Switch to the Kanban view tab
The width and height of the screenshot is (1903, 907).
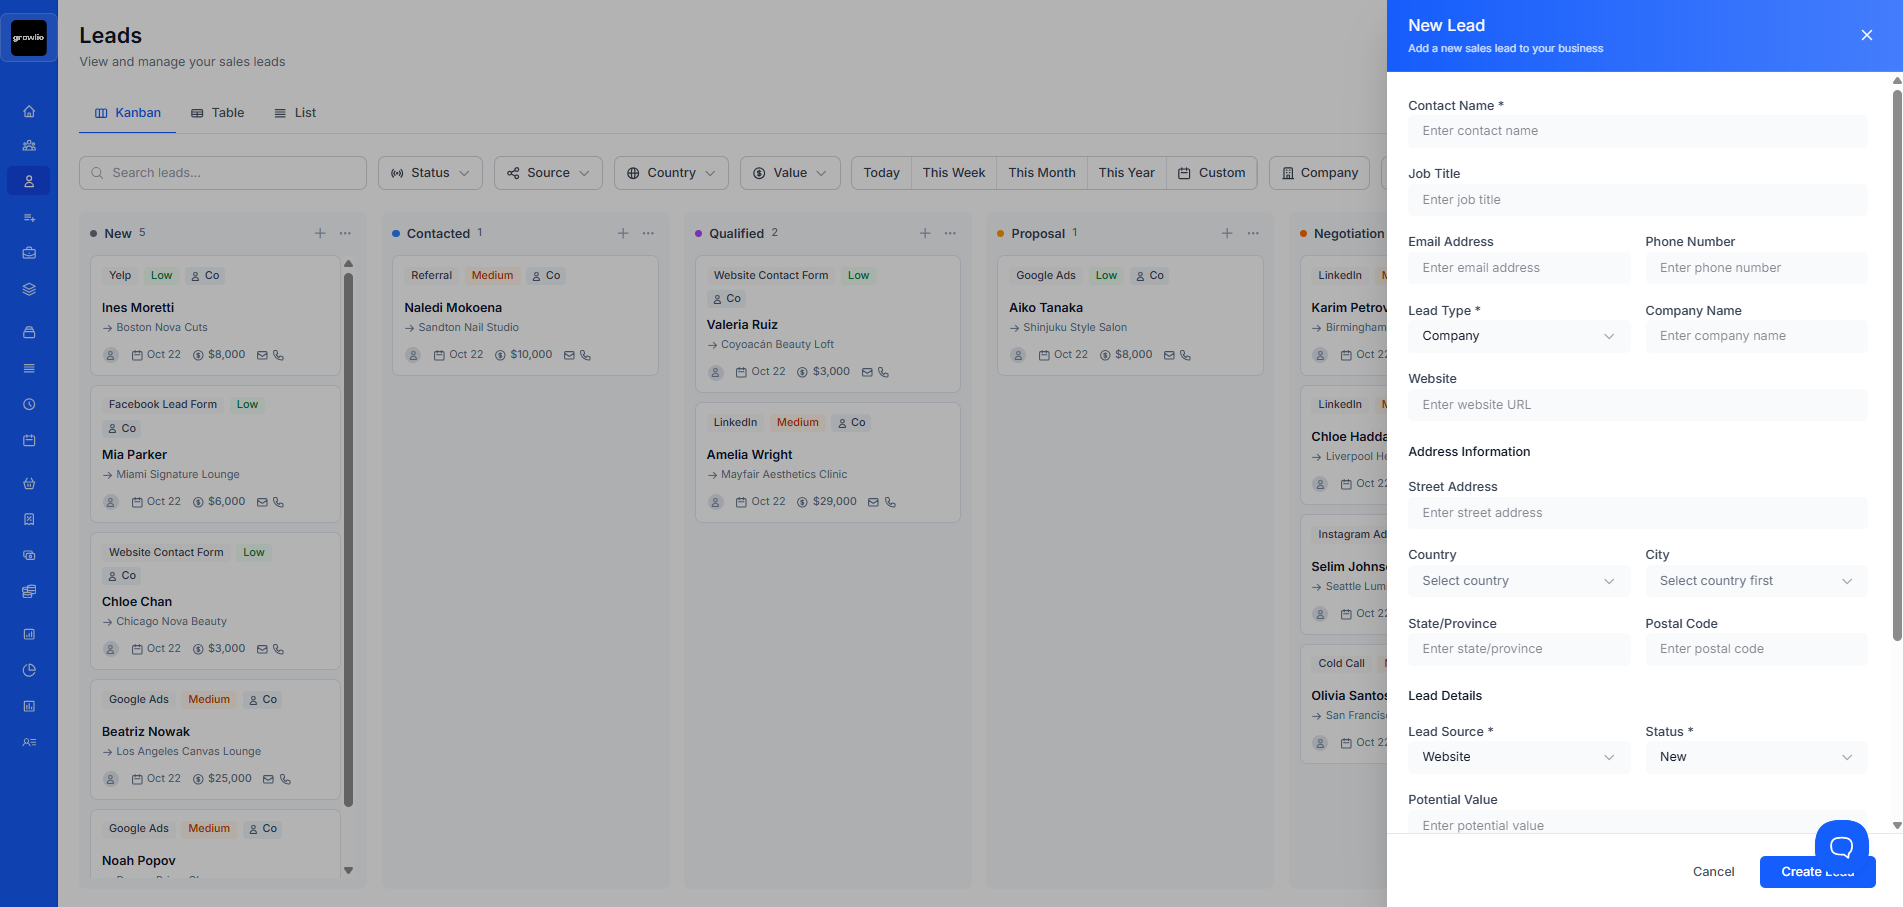128,113
